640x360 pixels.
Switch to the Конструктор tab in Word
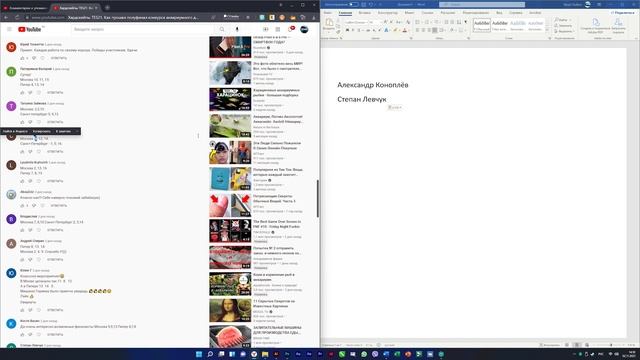[x=387, y=13]
